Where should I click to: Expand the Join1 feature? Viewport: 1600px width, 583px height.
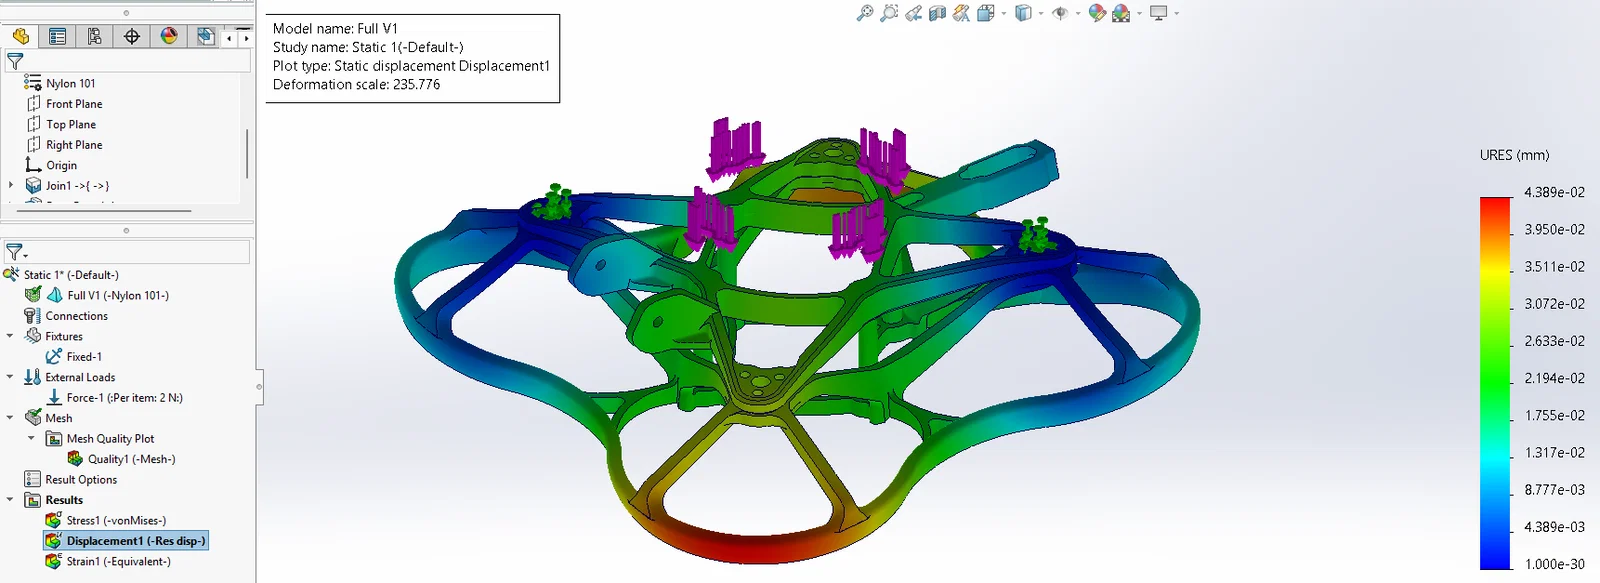[11, 185]
